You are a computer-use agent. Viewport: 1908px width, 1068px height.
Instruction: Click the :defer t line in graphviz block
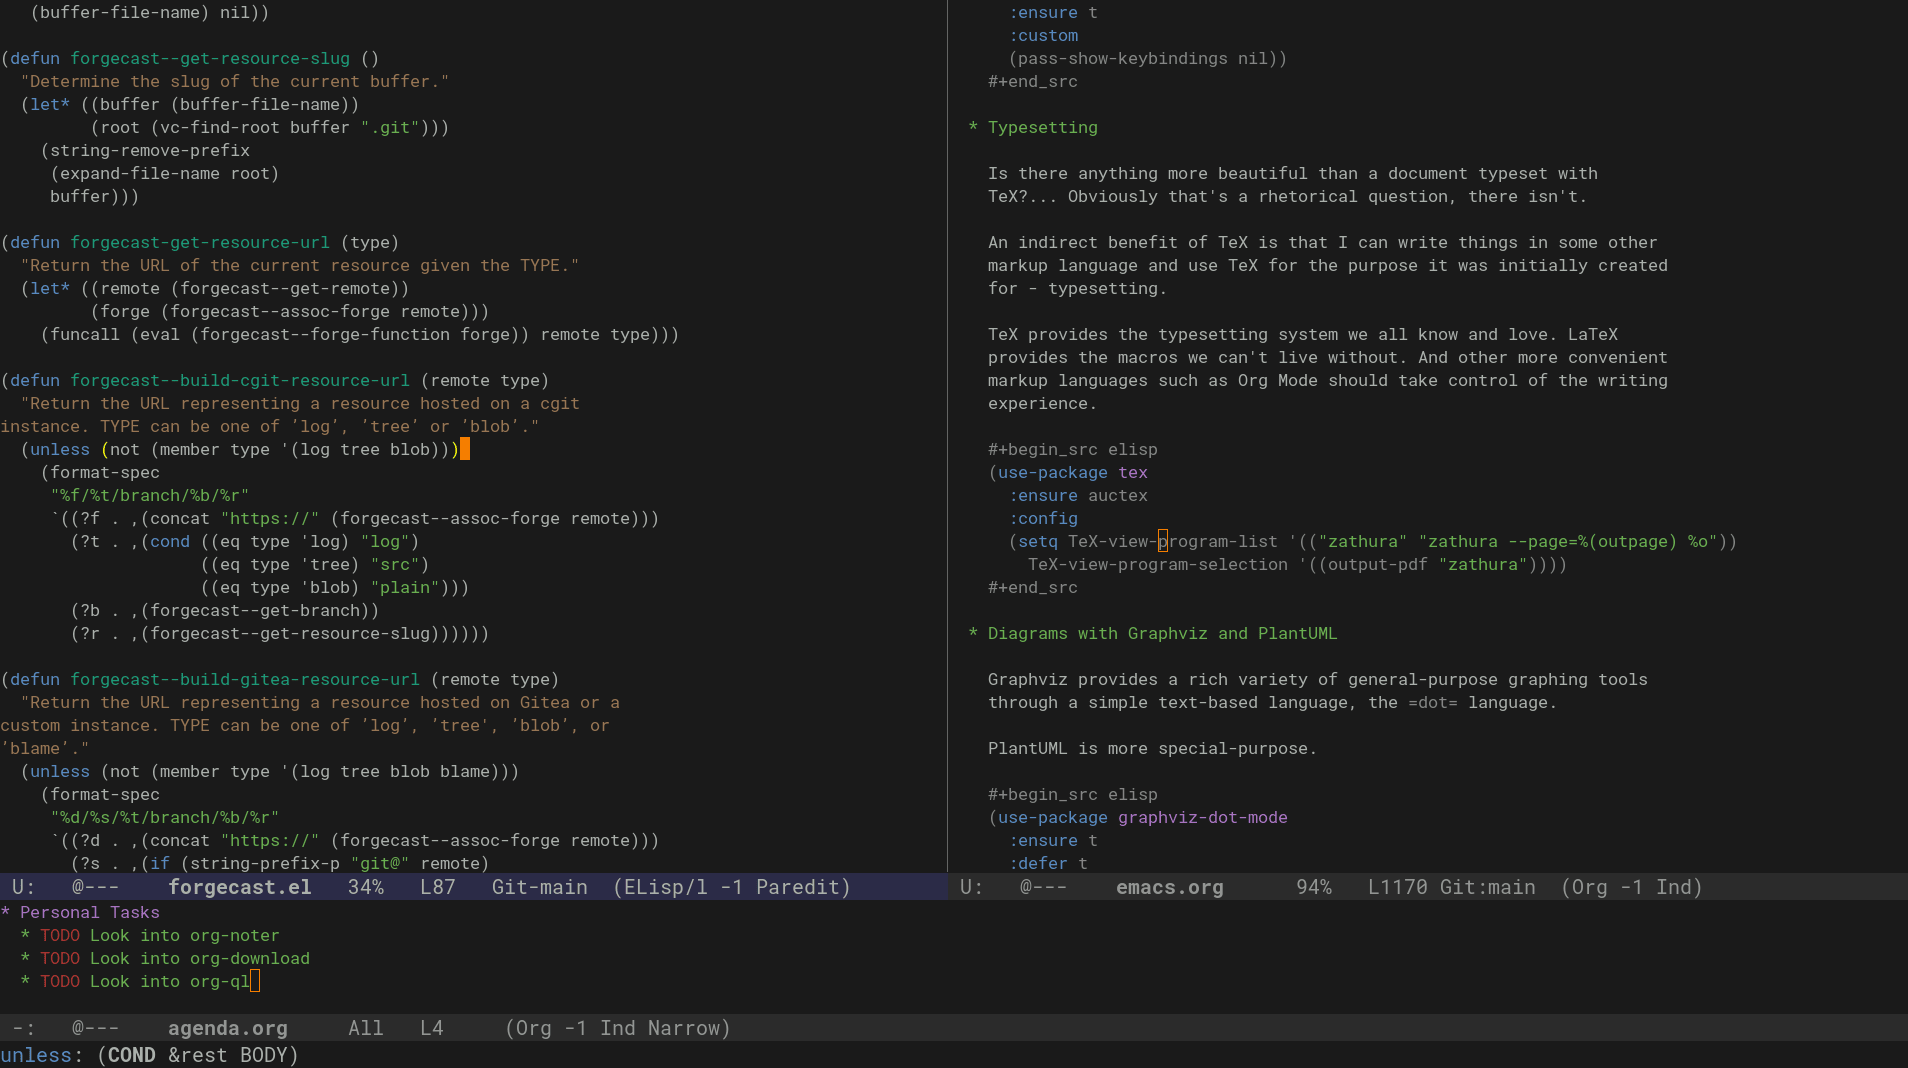pyautogui.click(x=1048, y=863)
